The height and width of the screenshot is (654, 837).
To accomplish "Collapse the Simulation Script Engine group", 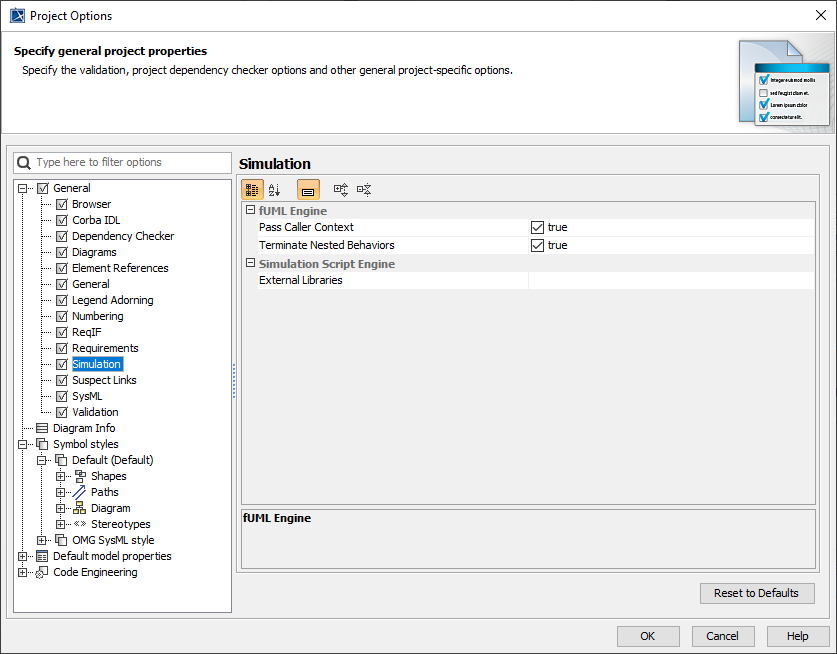I will click(x=250, y=264).
